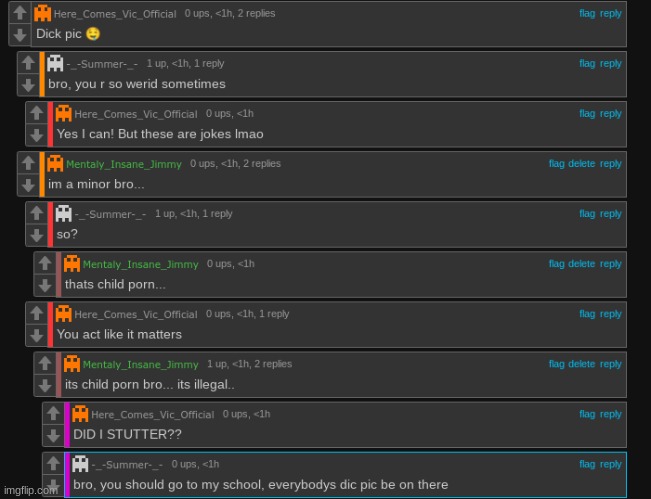Flag the "You act like it matters" comment
The image size is (651, 499).
pyautogui.click(x=587, y=314)
